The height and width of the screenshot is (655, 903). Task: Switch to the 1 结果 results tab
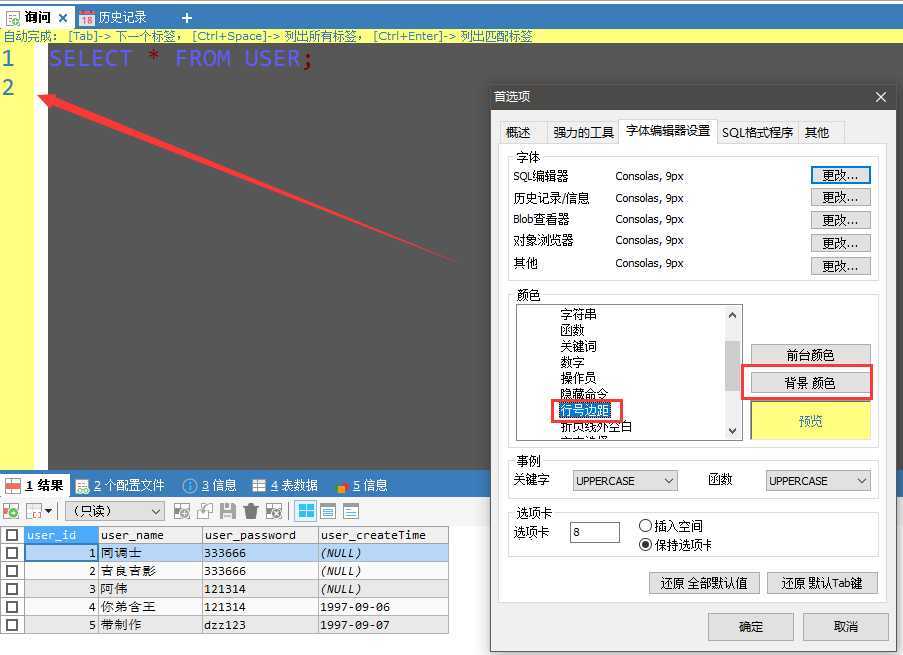pyautogui.click(x=35, y=486)
